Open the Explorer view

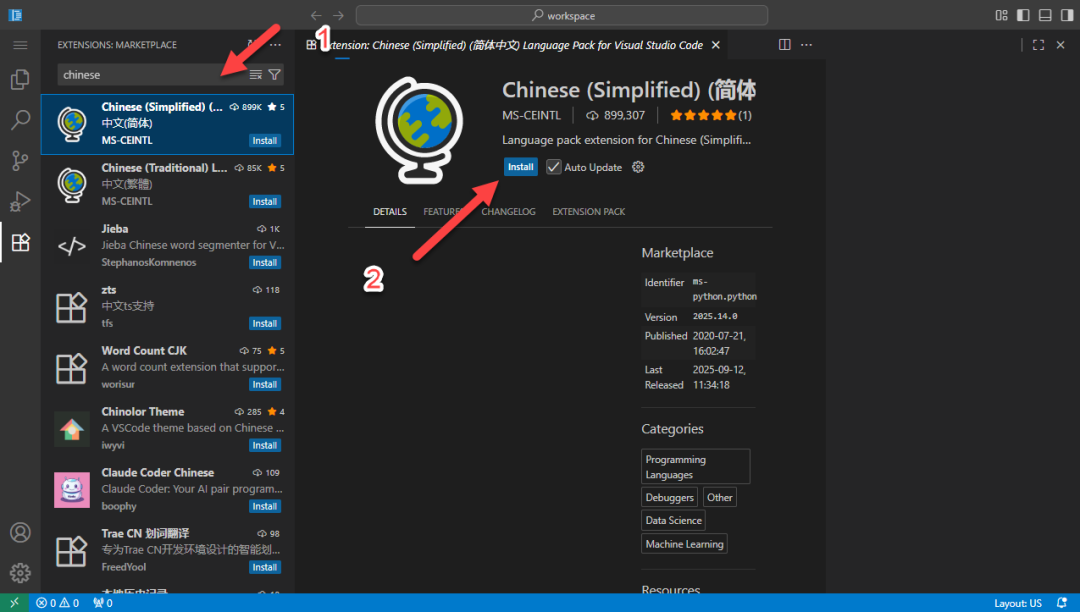pyautogui.click(x=20, y=80)
